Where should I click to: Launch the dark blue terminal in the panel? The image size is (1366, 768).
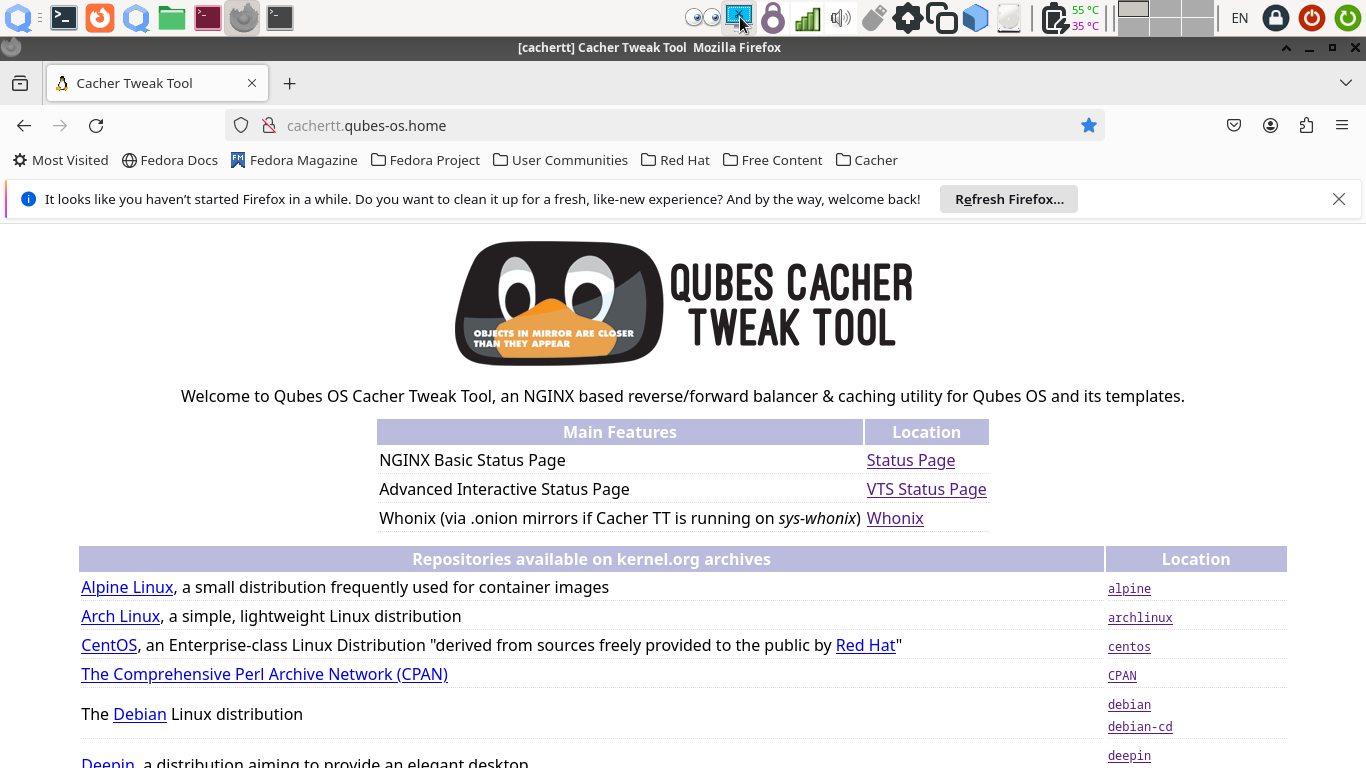(x=64, y=17)
